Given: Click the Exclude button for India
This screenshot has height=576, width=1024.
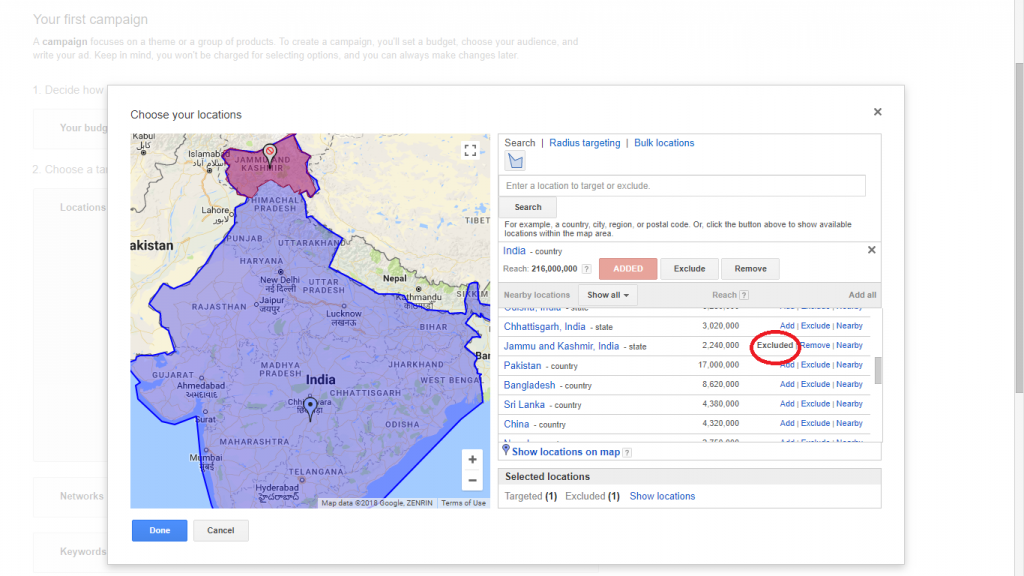Looking at the screenshot, I should click(690, 269).
